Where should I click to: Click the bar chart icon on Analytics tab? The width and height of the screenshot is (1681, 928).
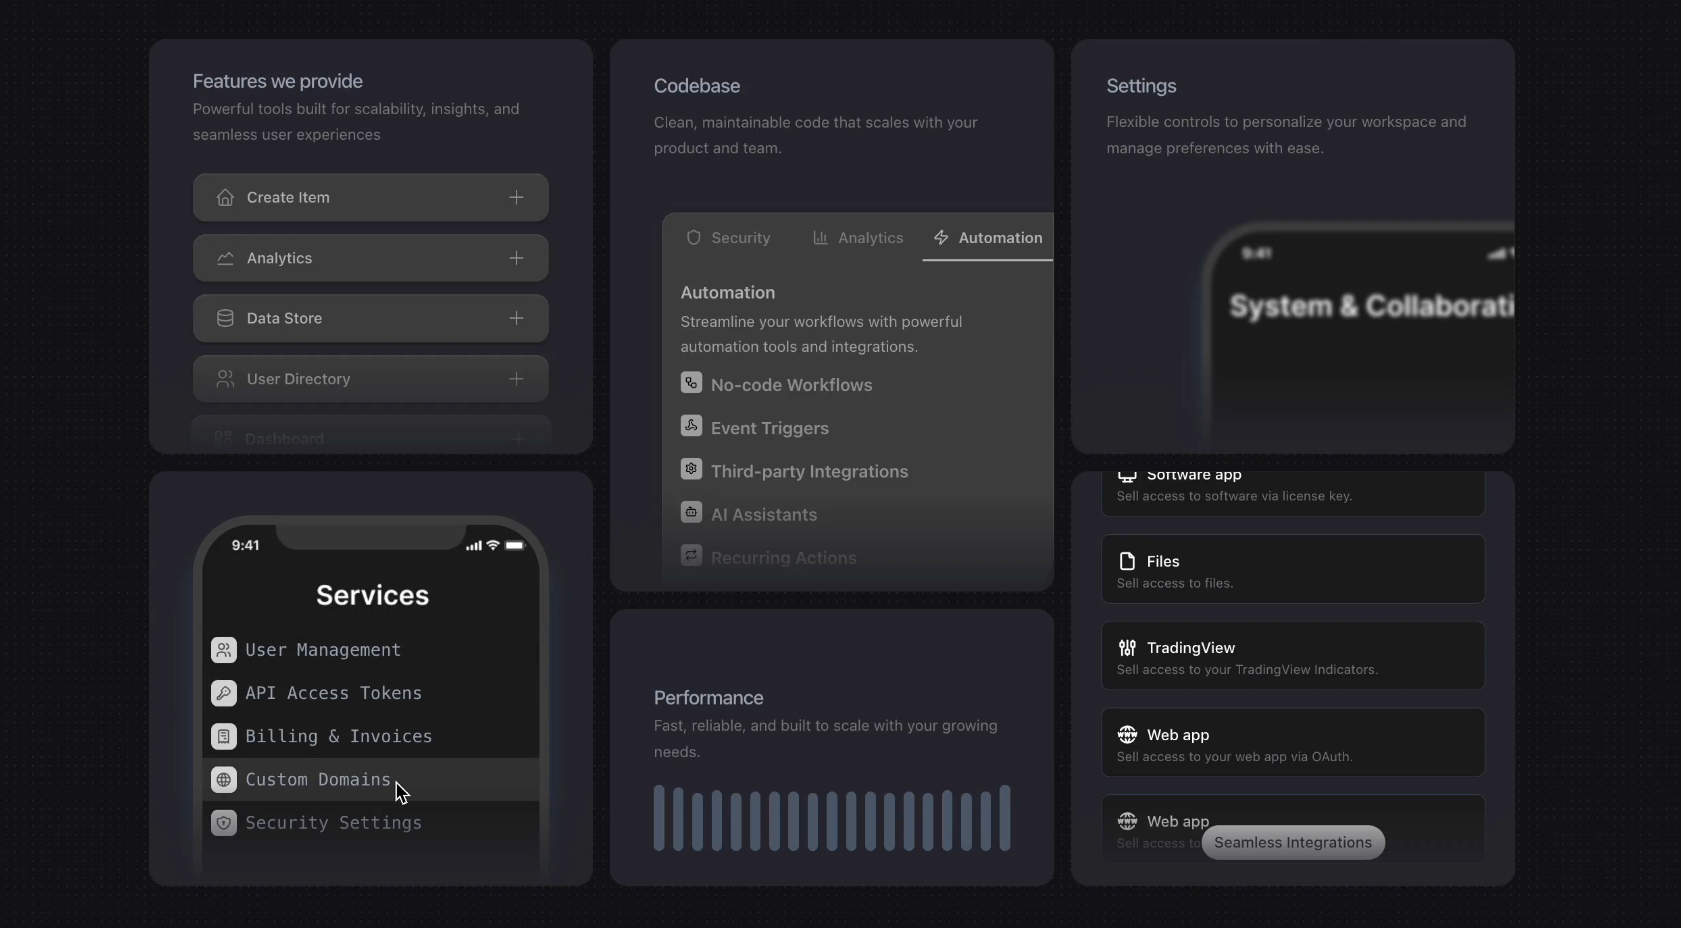click(x=820, y=238)
